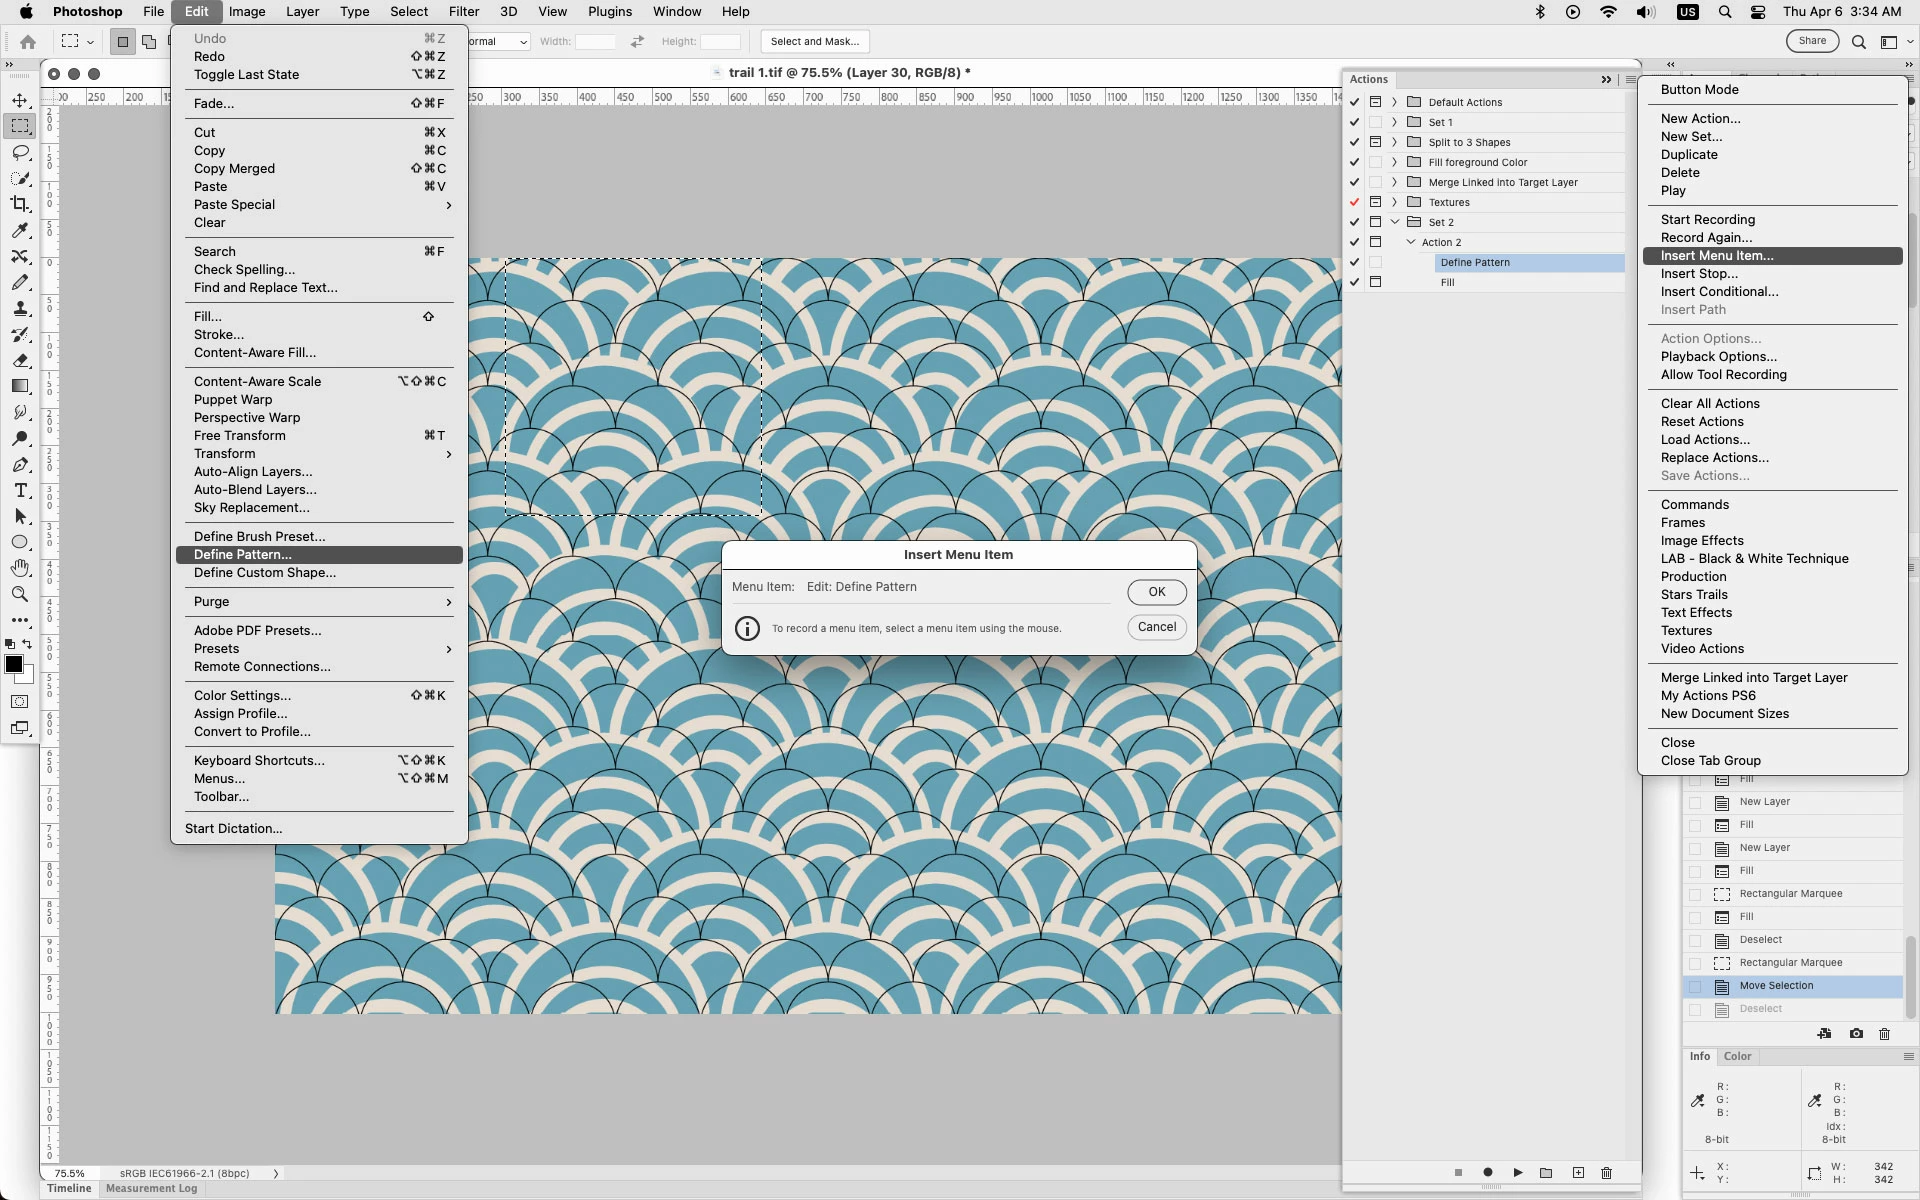Select the Horizontal Type tool
This screenshot has width=1920, height=1200.
pyautogui.click(x=20, y=490)
